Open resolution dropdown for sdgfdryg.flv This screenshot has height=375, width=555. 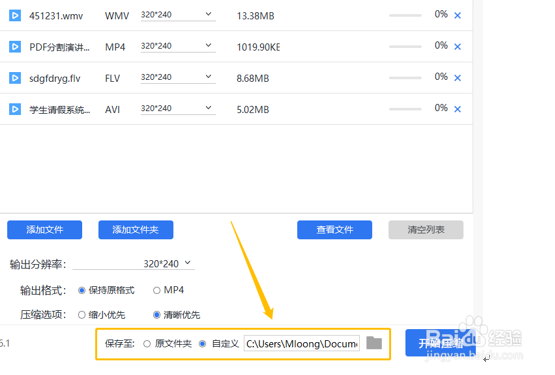178,77
